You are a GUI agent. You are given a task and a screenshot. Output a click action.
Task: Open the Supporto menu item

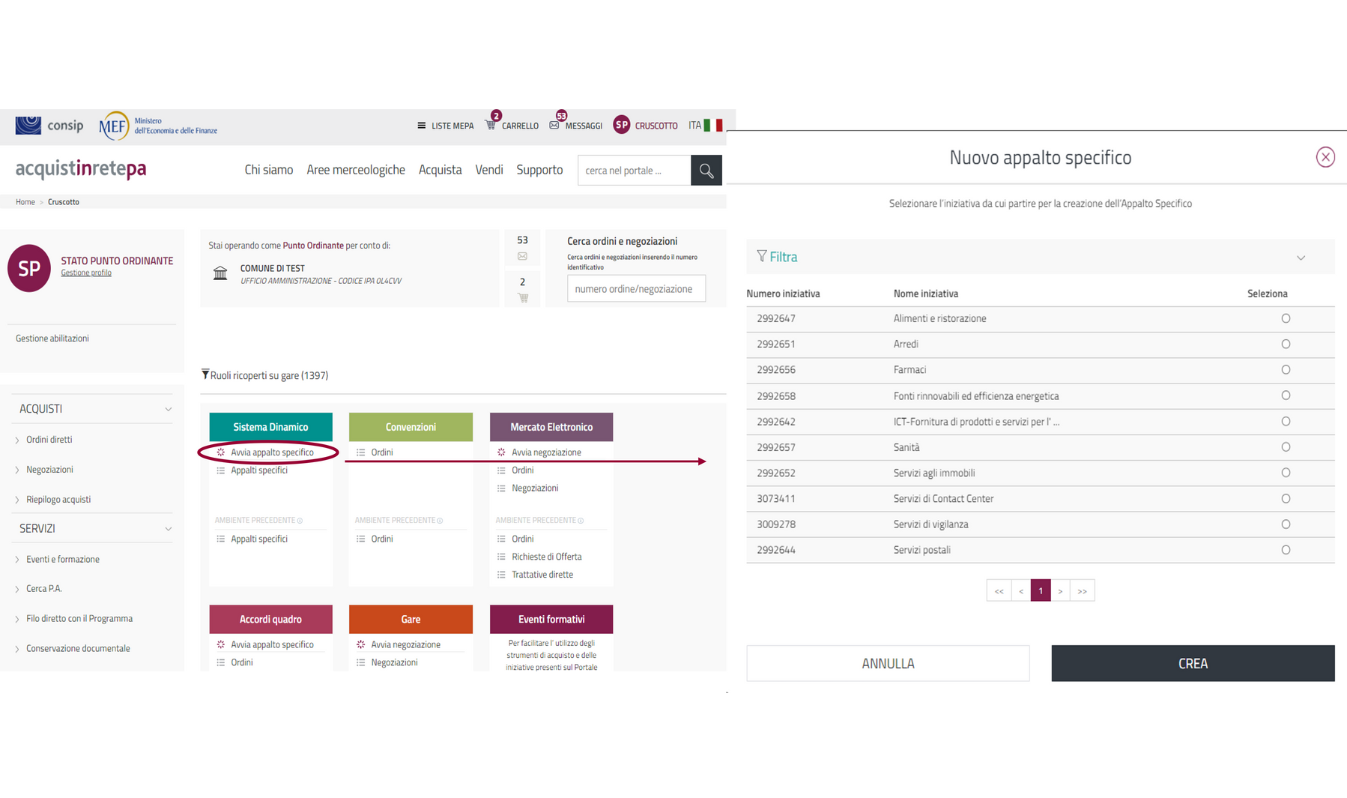[x=539, y=170]
